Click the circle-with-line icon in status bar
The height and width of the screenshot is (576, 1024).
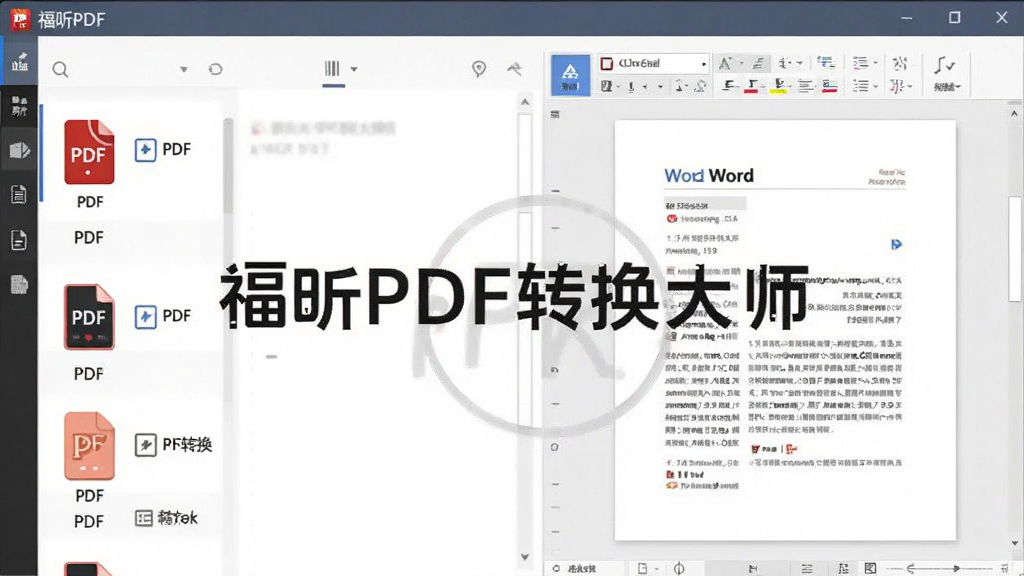(x=679, y=569)
